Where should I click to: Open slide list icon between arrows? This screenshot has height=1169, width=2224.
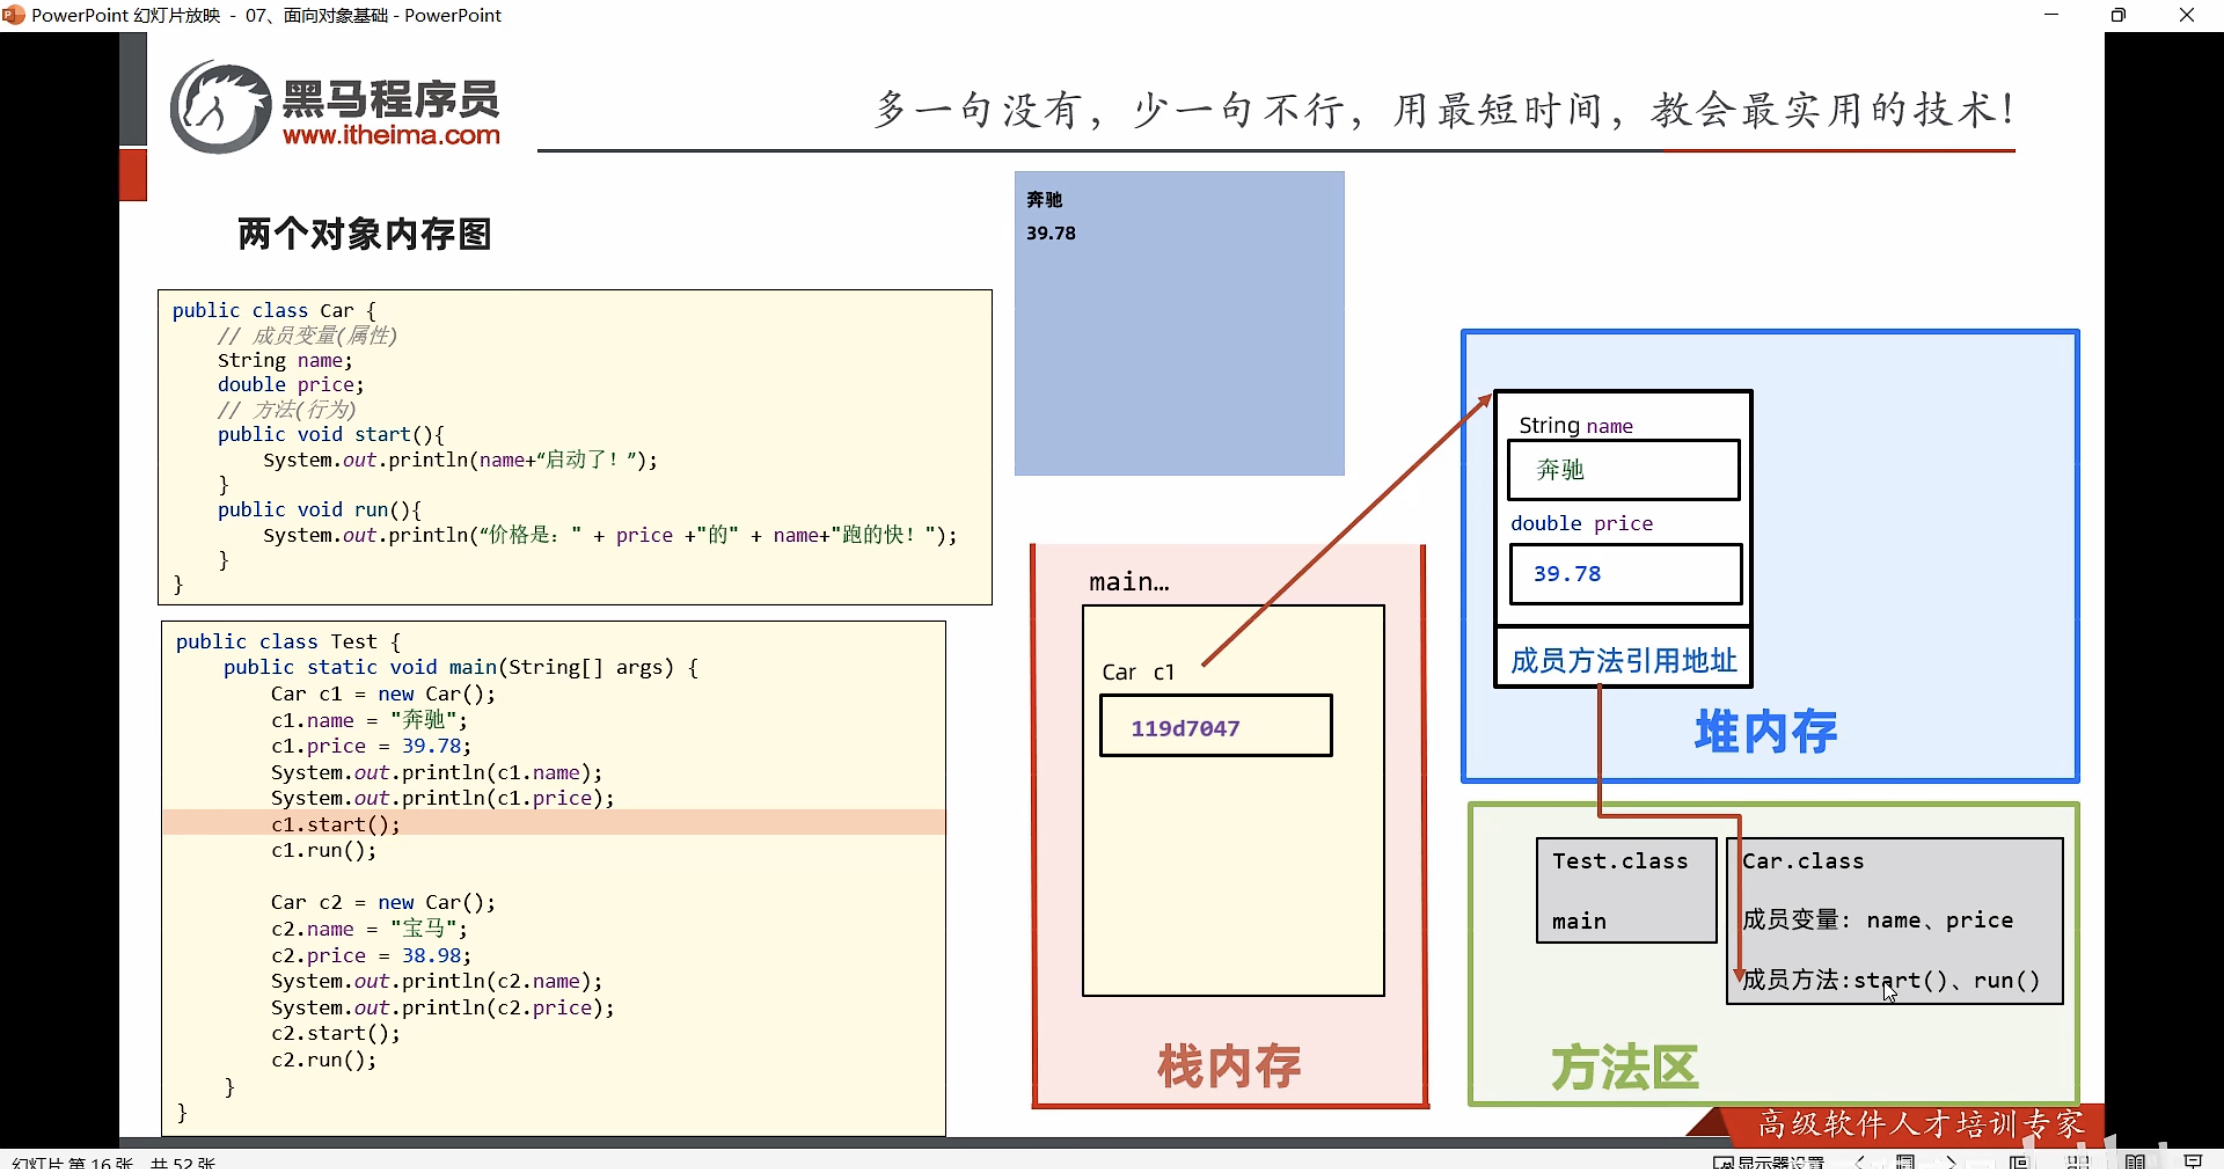tap(1905, 1162)
